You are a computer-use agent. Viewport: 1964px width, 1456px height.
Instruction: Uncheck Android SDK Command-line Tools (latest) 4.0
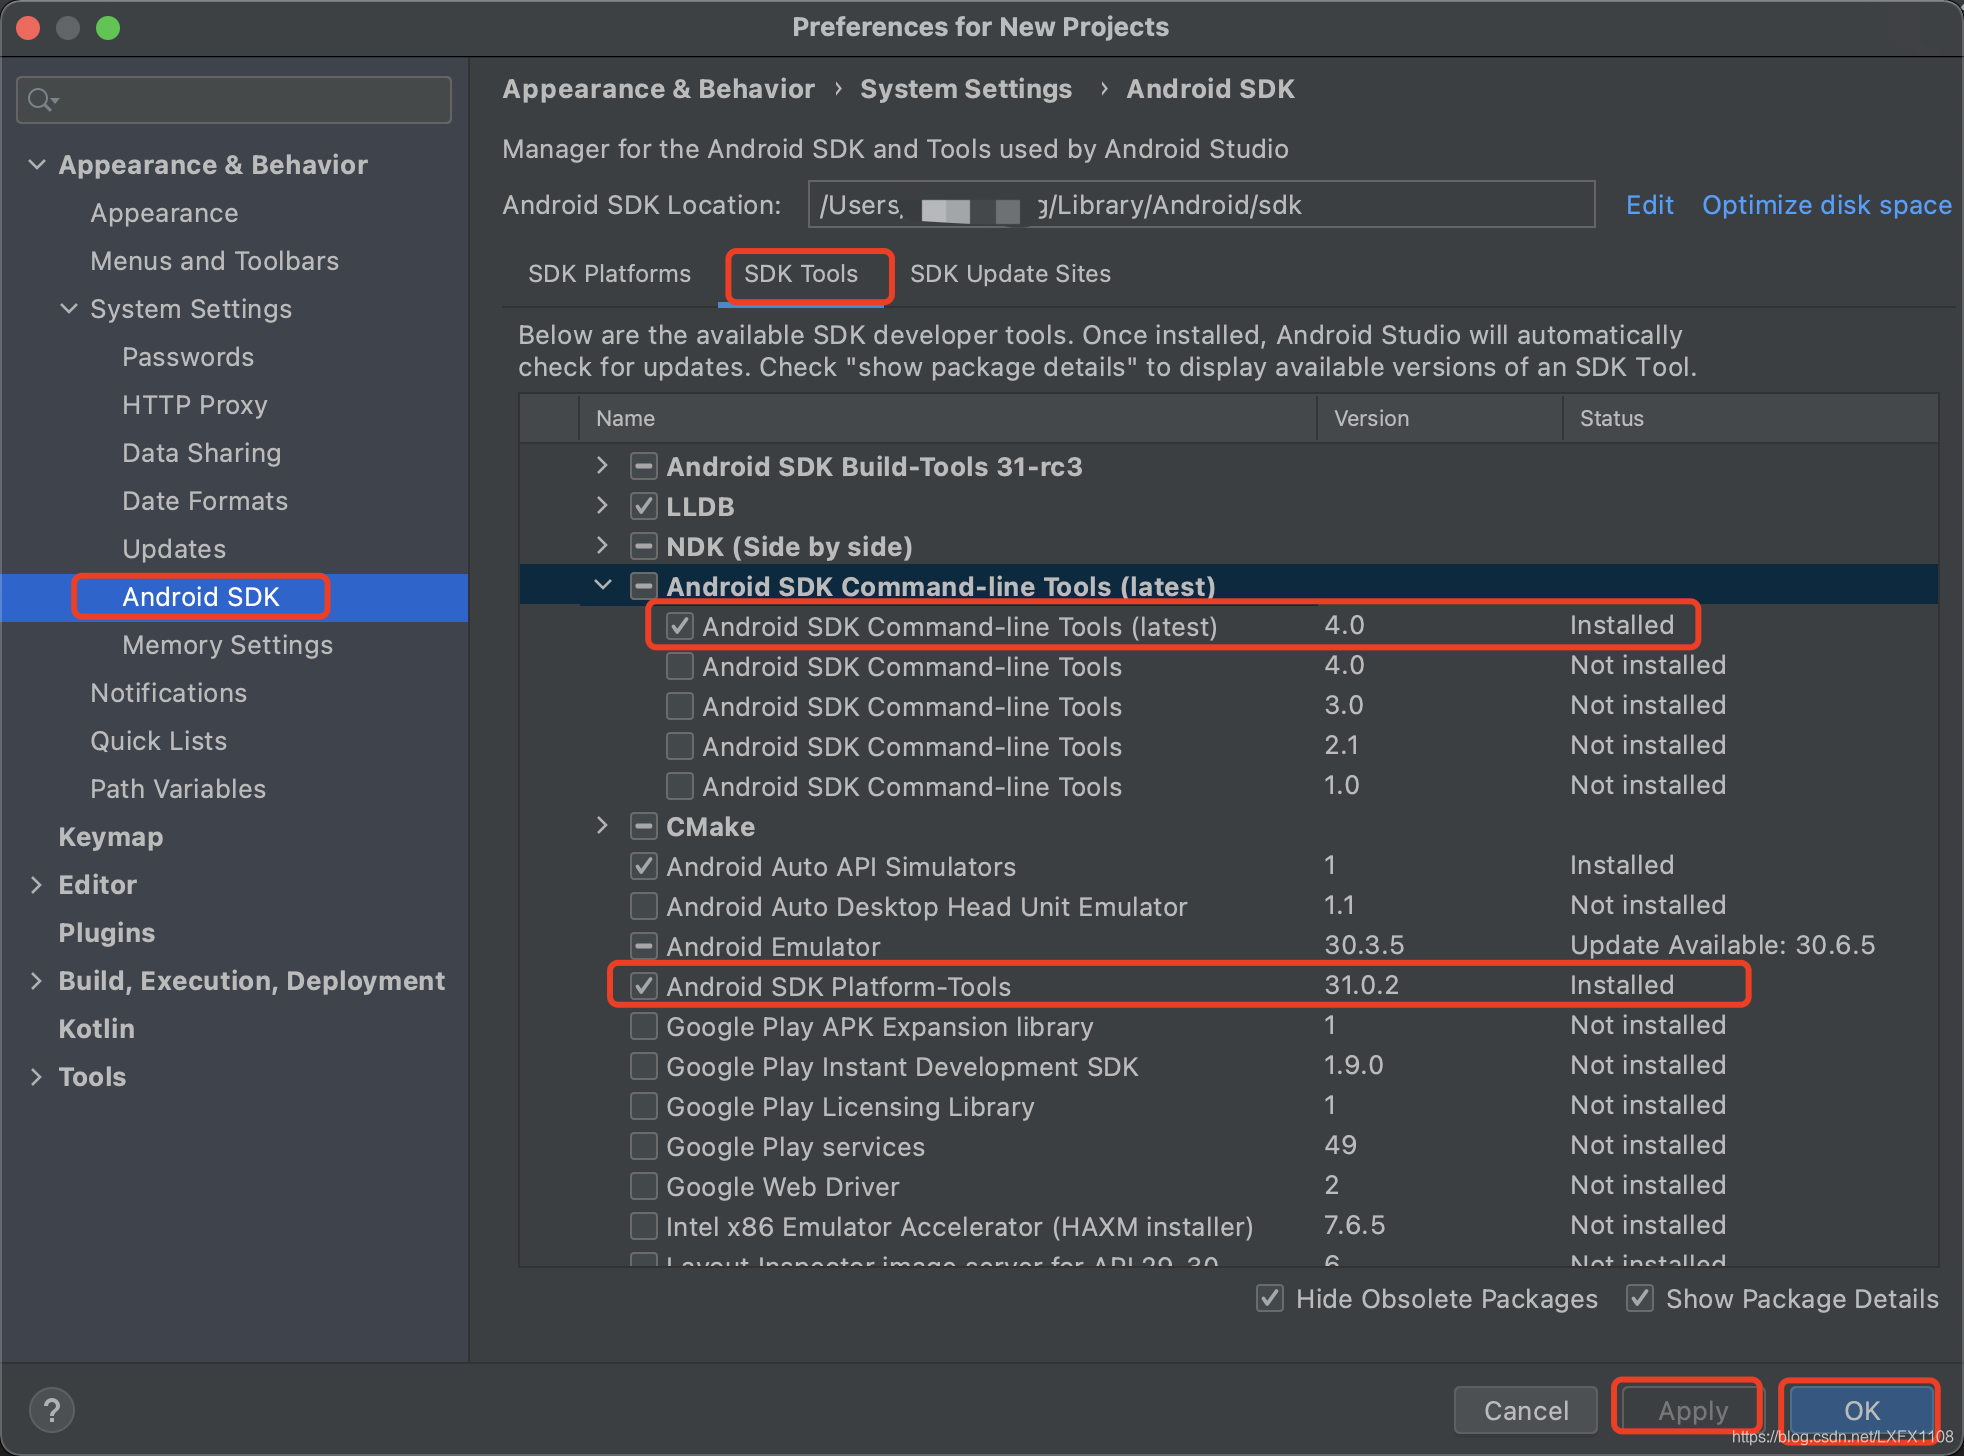pos(680,627)
